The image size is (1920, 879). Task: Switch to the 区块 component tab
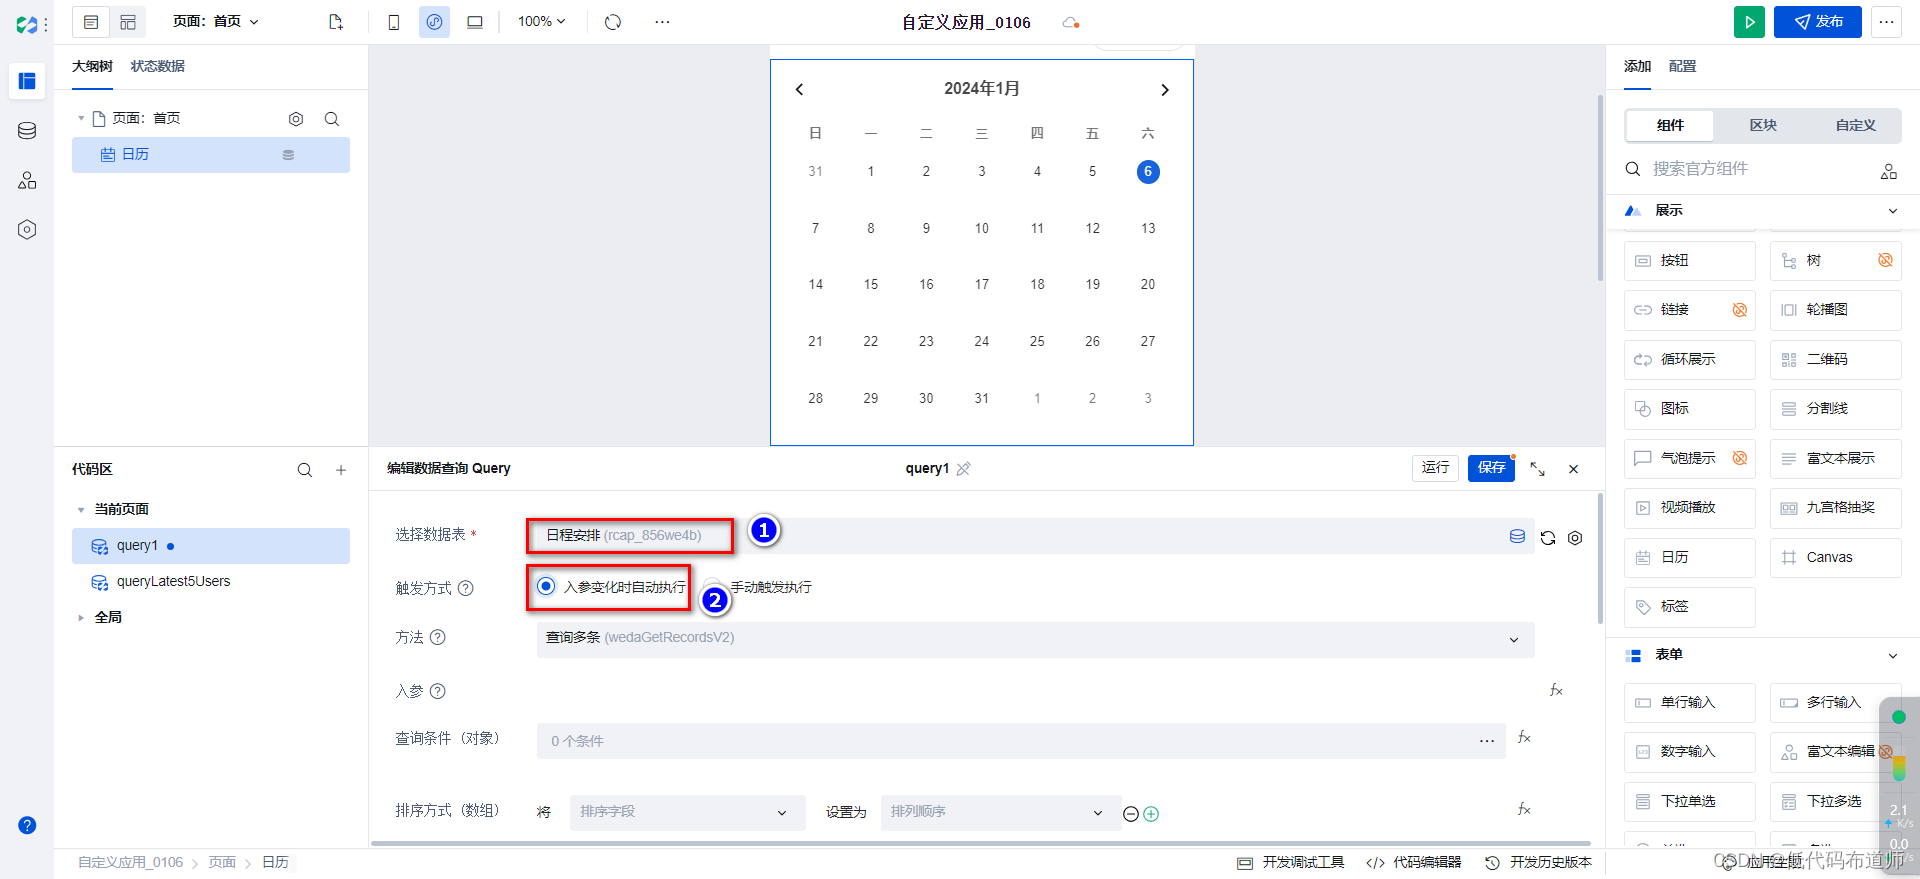pyautogui.click(x=1763, y=125)
